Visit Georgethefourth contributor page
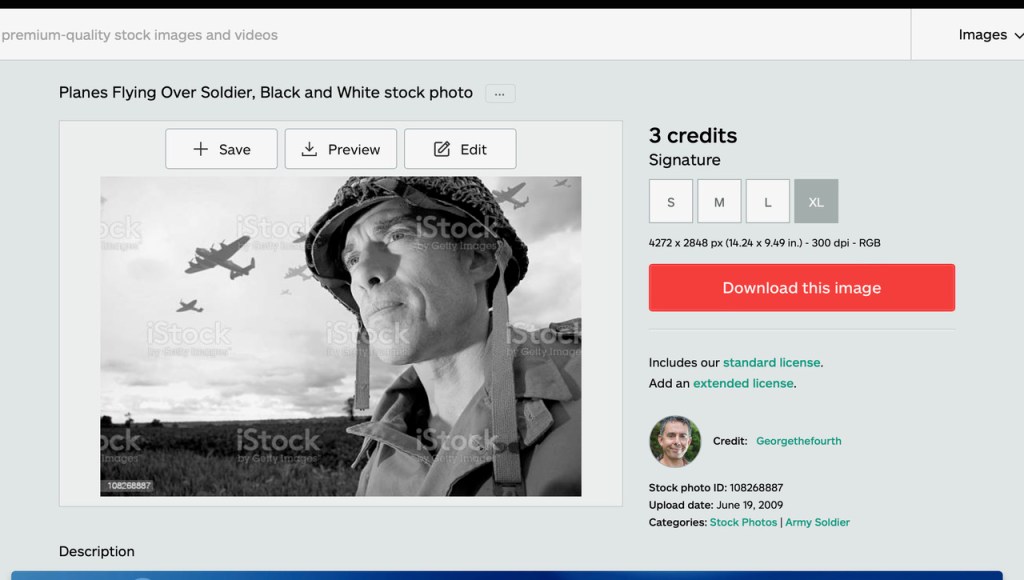 tap(798, 441)
